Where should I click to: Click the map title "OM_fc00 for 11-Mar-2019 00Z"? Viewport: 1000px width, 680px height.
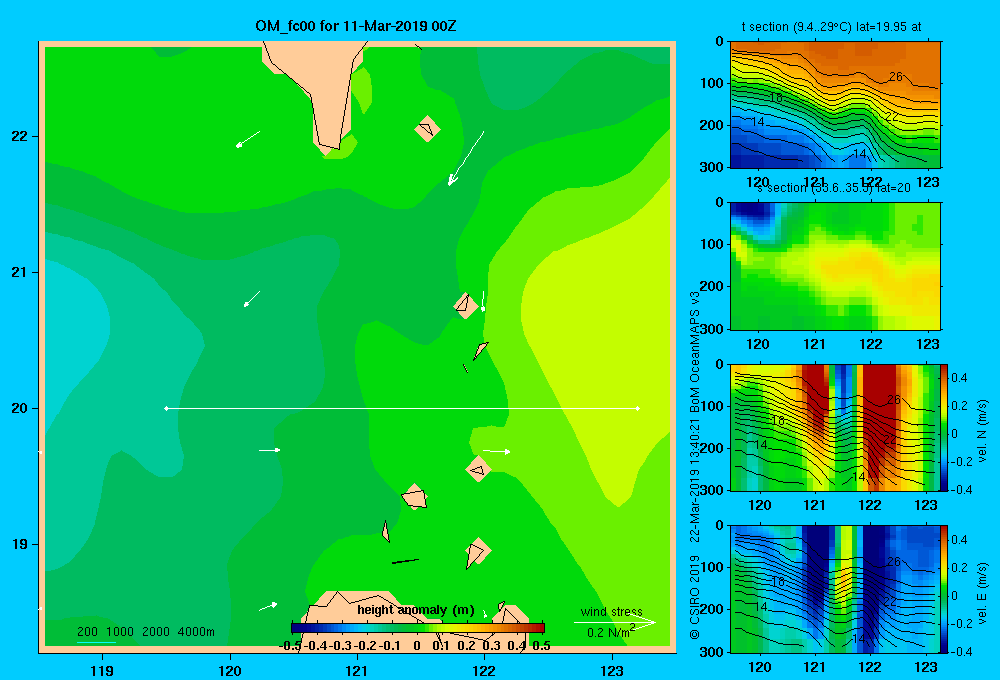pyautogui.click(x=355, y=26)
